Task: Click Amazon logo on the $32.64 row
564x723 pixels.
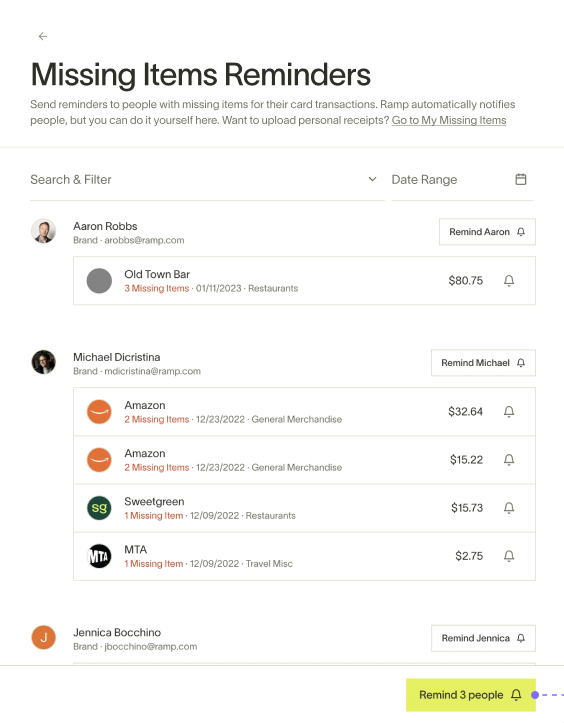Action: click(x=99, y=412)
